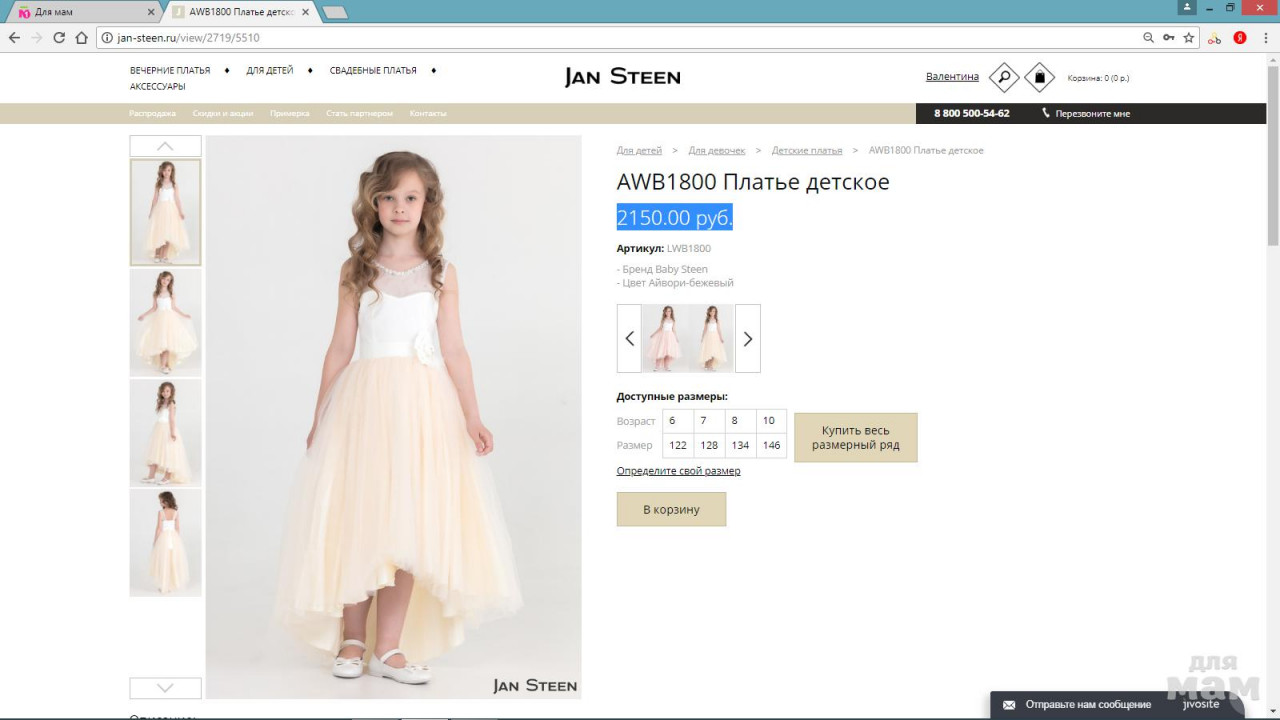Screen dimensions: 1280x720
Task: Open the shopping bag cart icon
Action: 1039,77
